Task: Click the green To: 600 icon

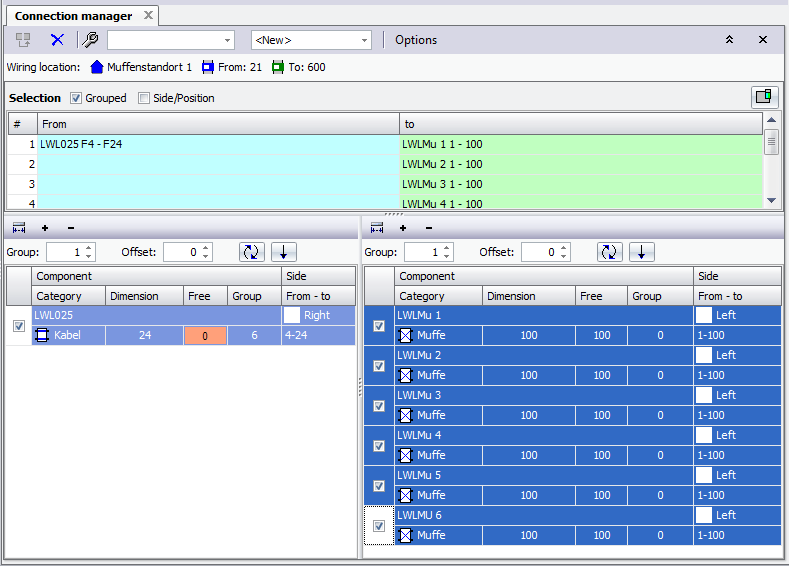Action: (278, 67)
